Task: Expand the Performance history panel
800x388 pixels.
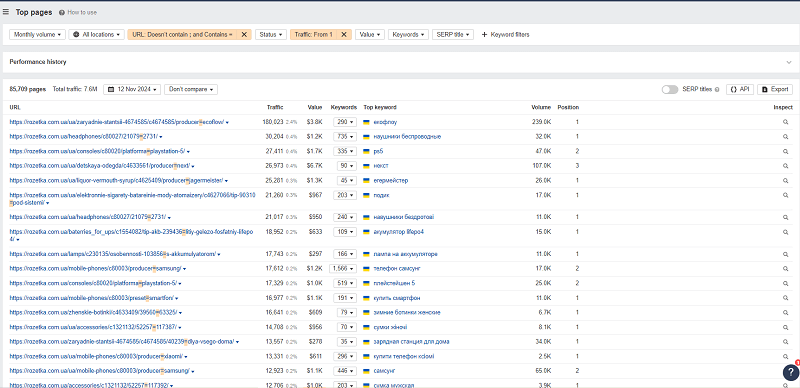Action: 788,62
